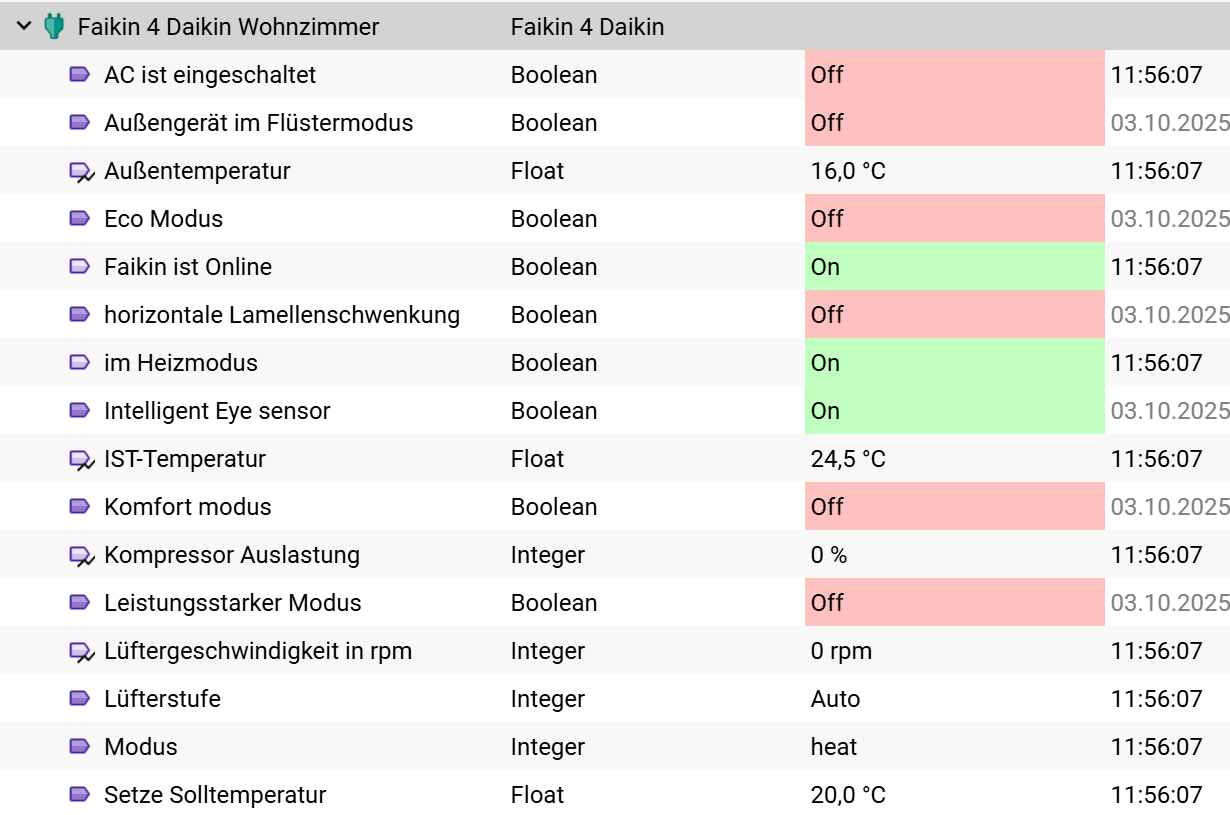This screenshot has height=815, width=1230.
Task: Click the Lüfterstufe variable icon
Action: pyautogui.click(x=80, y=699)
